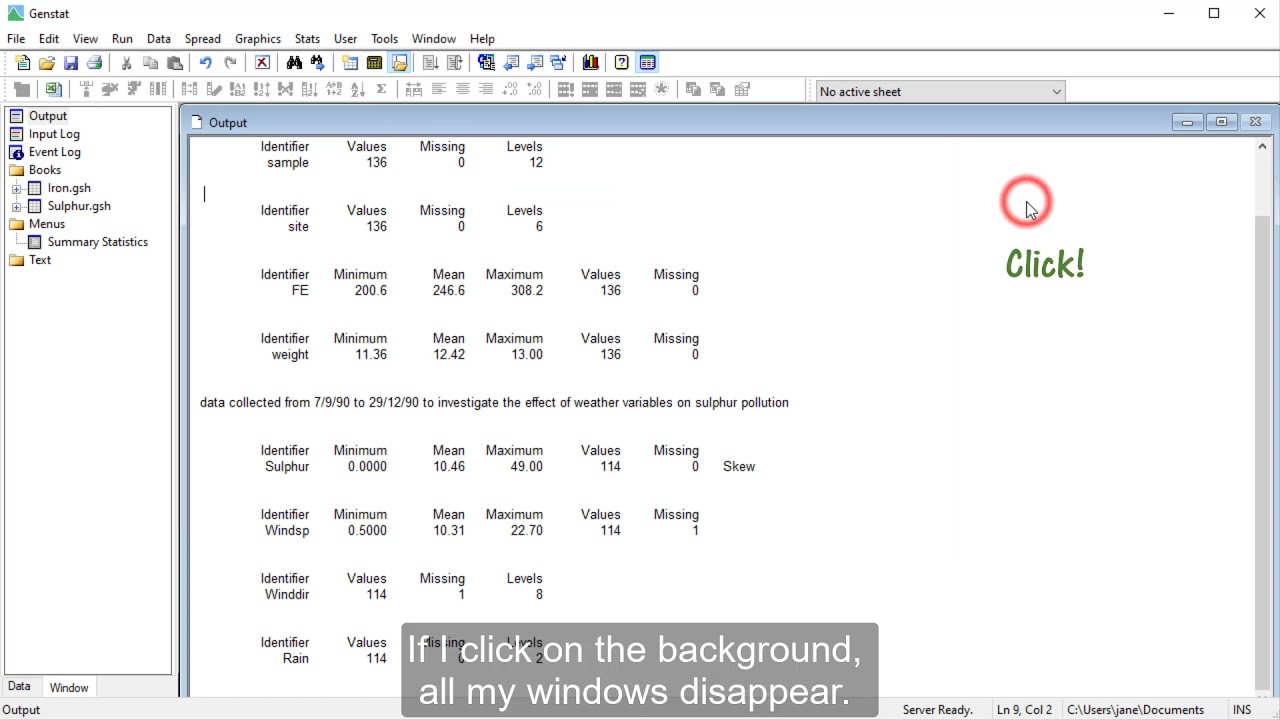
Task: Print the output using the printer icon
Action: [95, 63]
